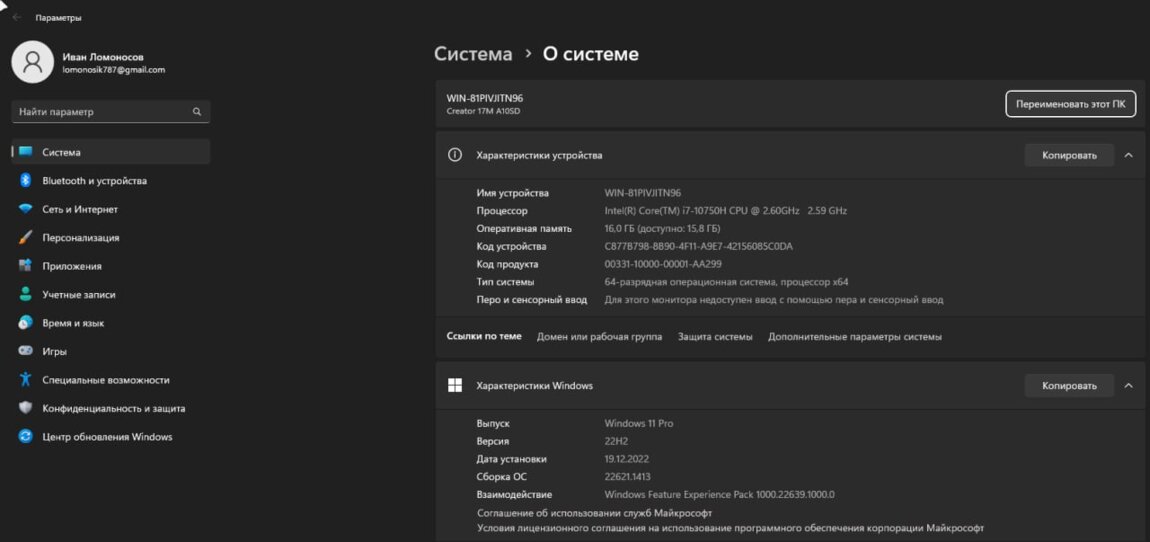Click the Время и язык globe icon
The image size is (1150, 542).
pos(26,323)
